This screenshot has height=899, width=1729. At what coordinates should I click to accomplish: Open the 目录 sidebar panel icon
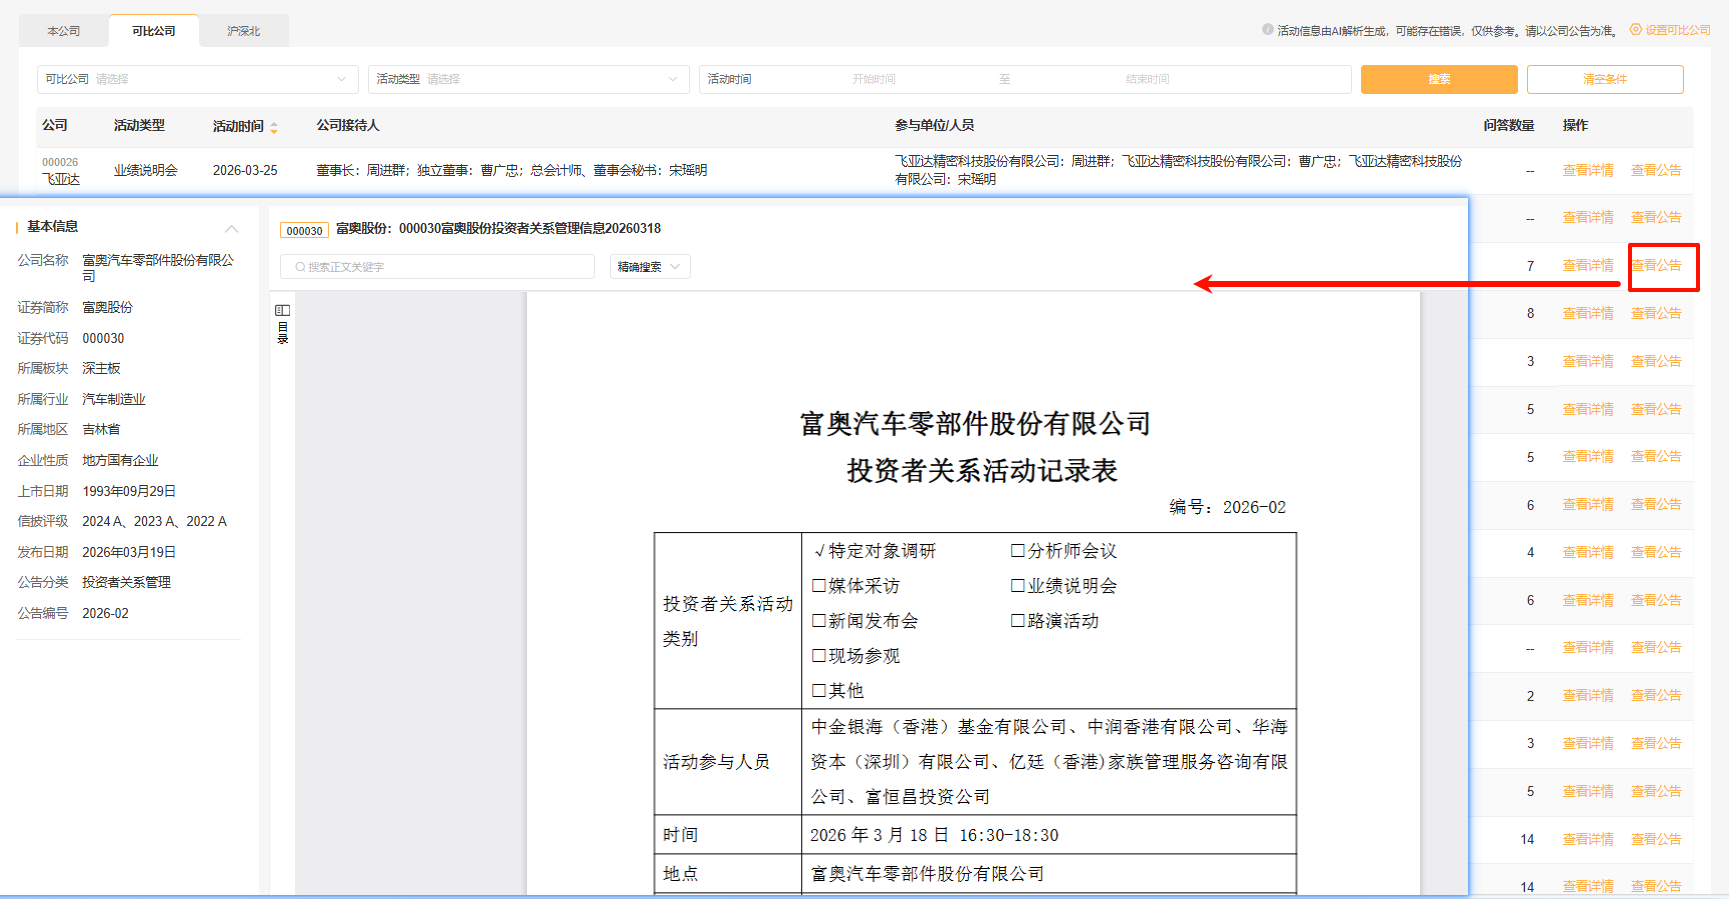283,311
